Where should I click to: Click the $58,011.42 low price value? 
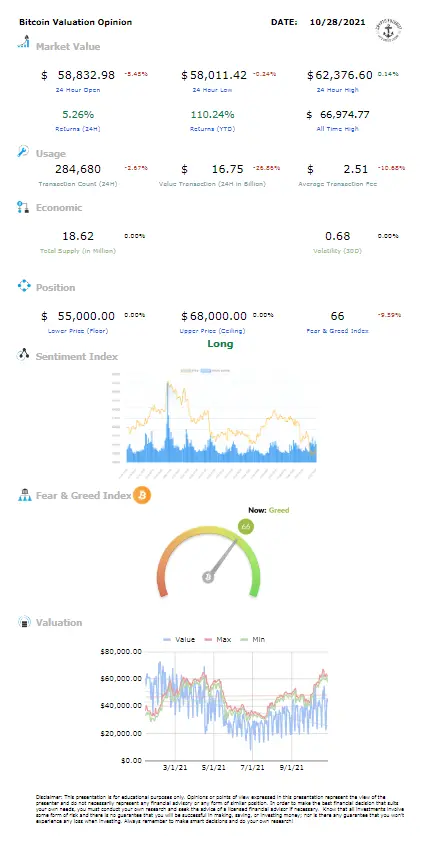click(214, 76)
